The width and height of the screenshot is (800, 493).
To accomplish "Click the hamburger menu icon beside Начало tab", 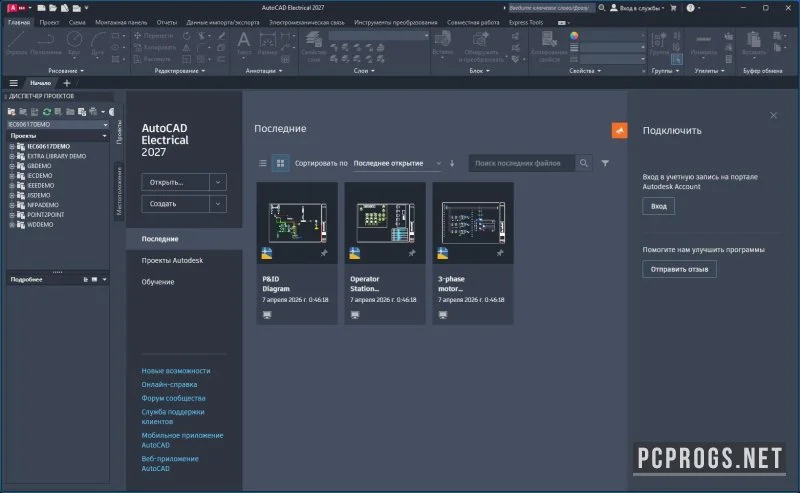I will [14, 83].
